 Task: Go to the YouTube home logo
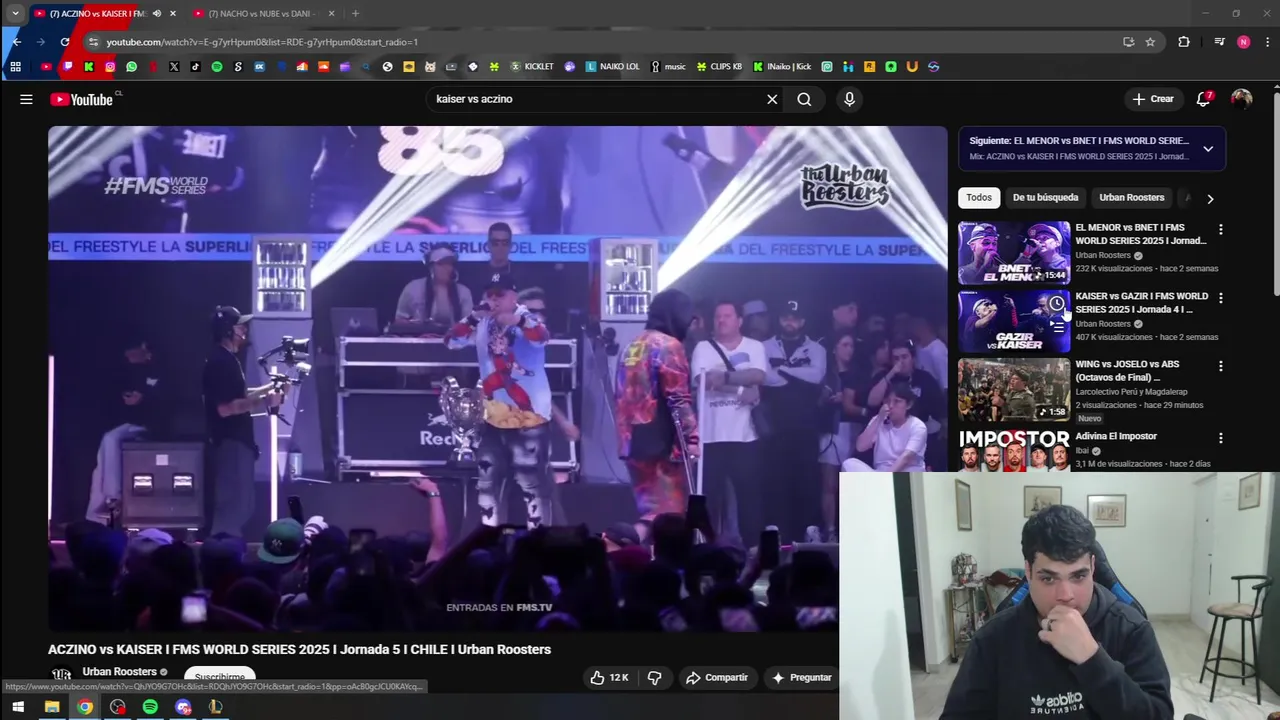(81, 99)
